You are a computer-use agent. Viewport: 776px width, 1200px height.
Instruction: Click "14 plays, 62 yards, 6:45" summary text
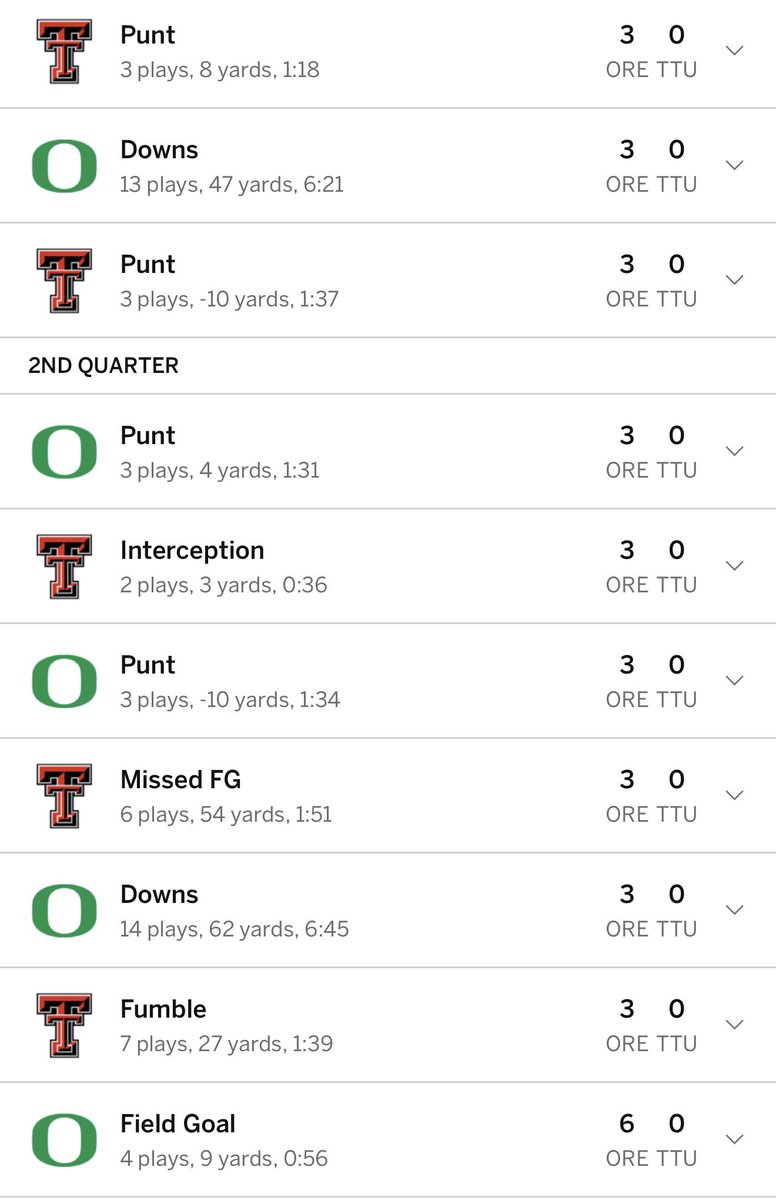(234, 929)
